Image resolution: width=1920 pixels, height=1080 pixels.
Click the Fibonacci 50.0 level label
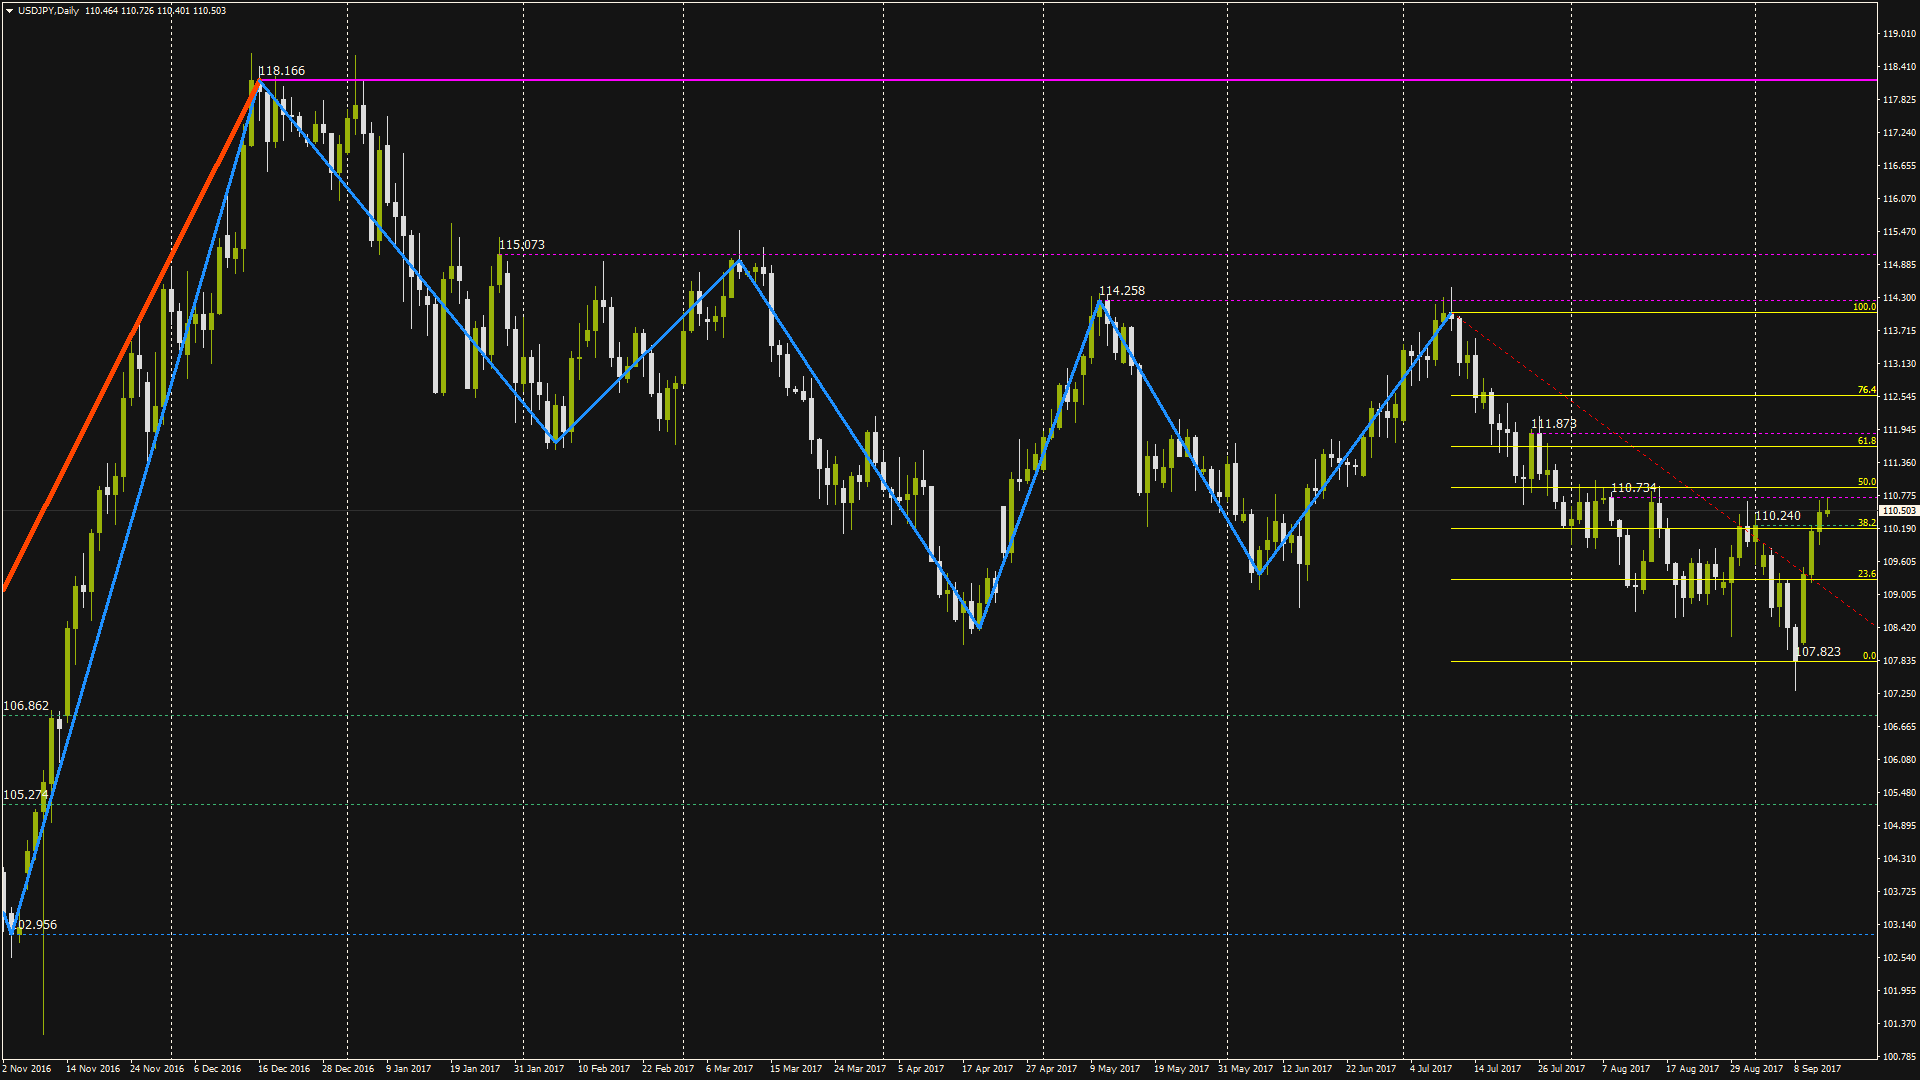click(x=1866, y=482)
